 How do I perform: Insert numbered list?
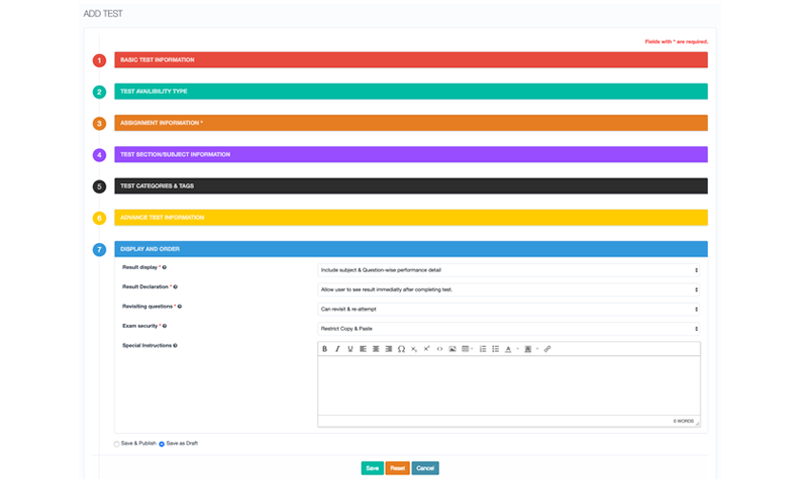click(x=483, y=349)
